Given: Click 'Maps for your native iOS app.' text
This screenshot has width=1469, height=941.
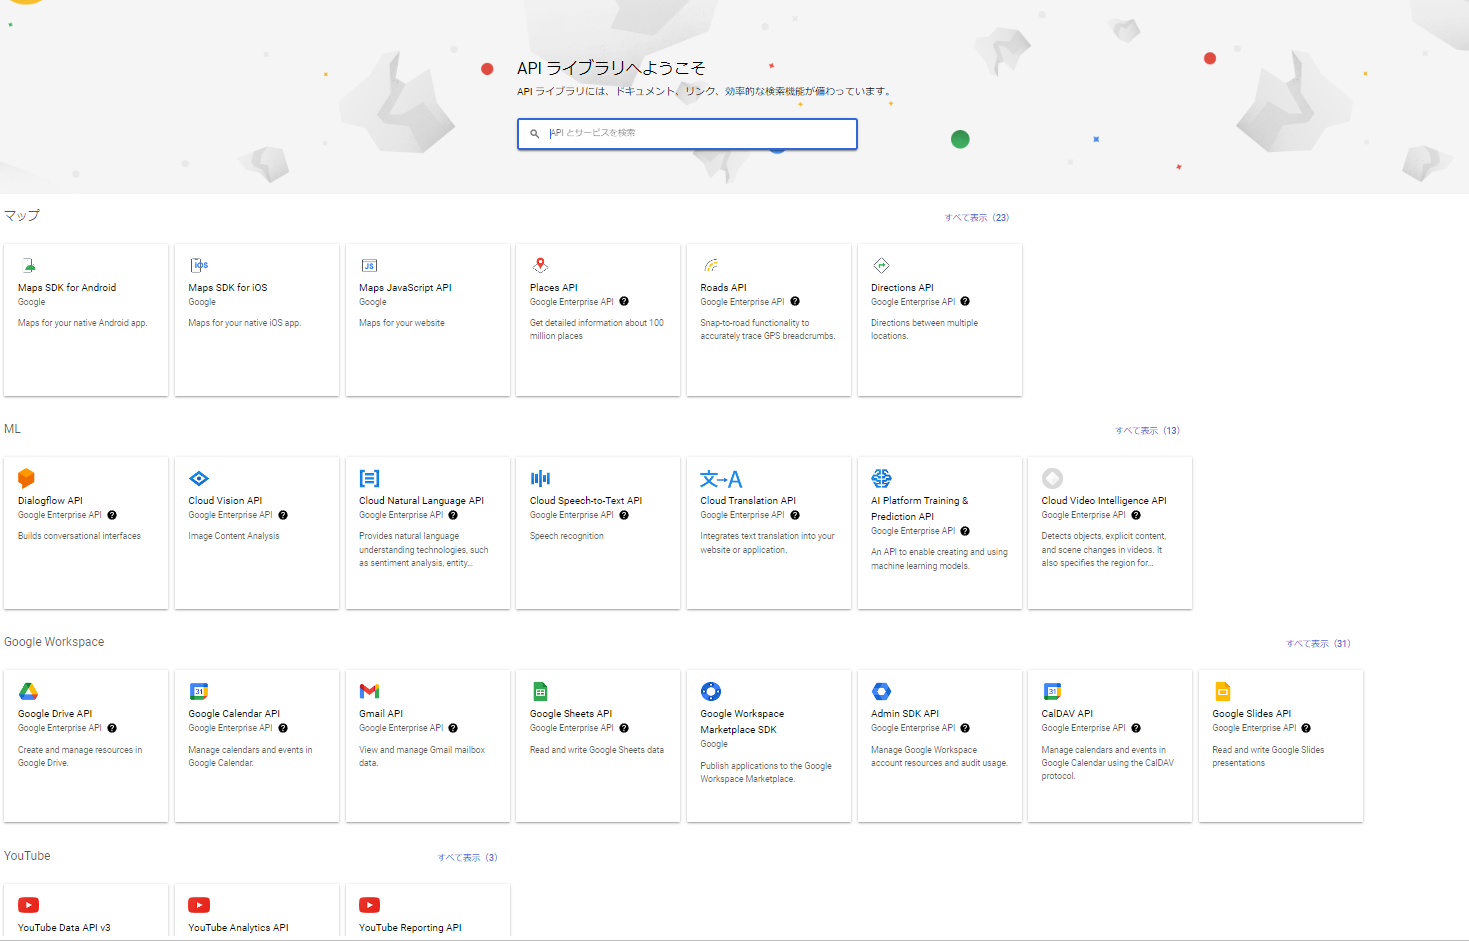Looking at the screenshot, I should click(x=244, y=323).
